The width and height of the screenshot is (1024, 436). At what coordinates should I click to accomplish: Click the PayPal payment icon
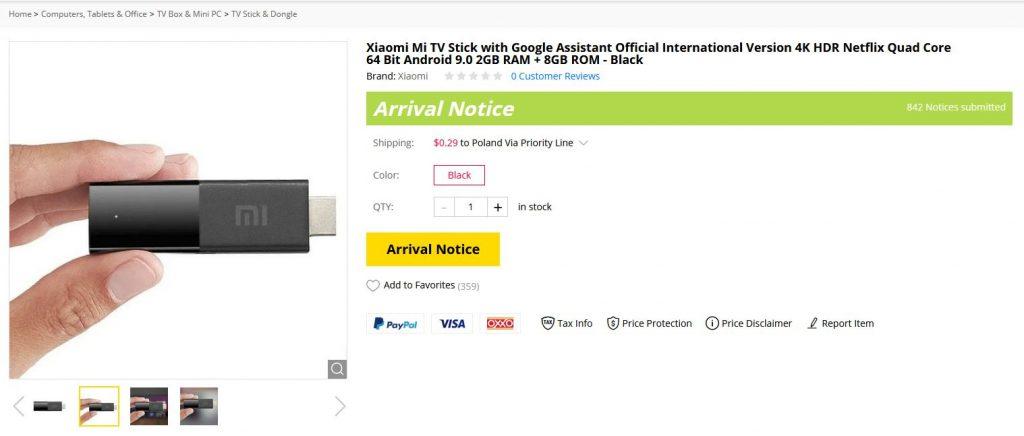pyautogui.click(x=396, y=323)
